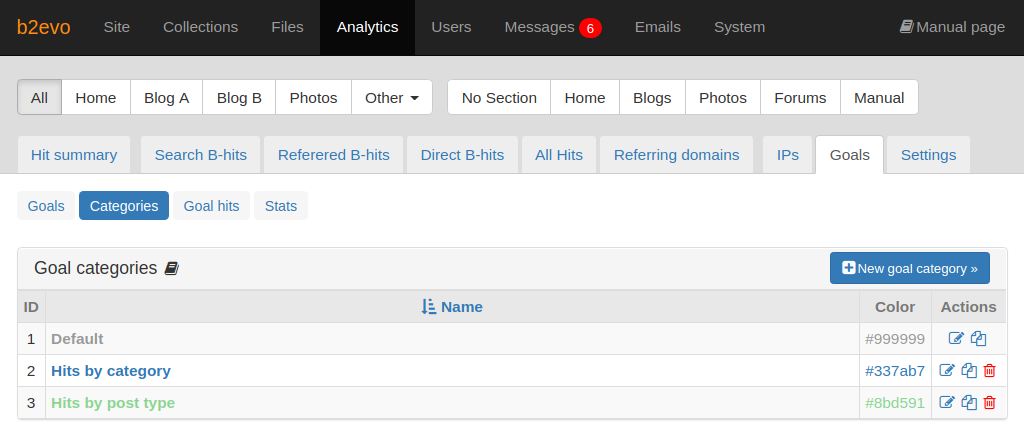This screenshot has height=440, width=1024.
Task: Duplicate the Hits by post type row
Action: pos(969,402)
